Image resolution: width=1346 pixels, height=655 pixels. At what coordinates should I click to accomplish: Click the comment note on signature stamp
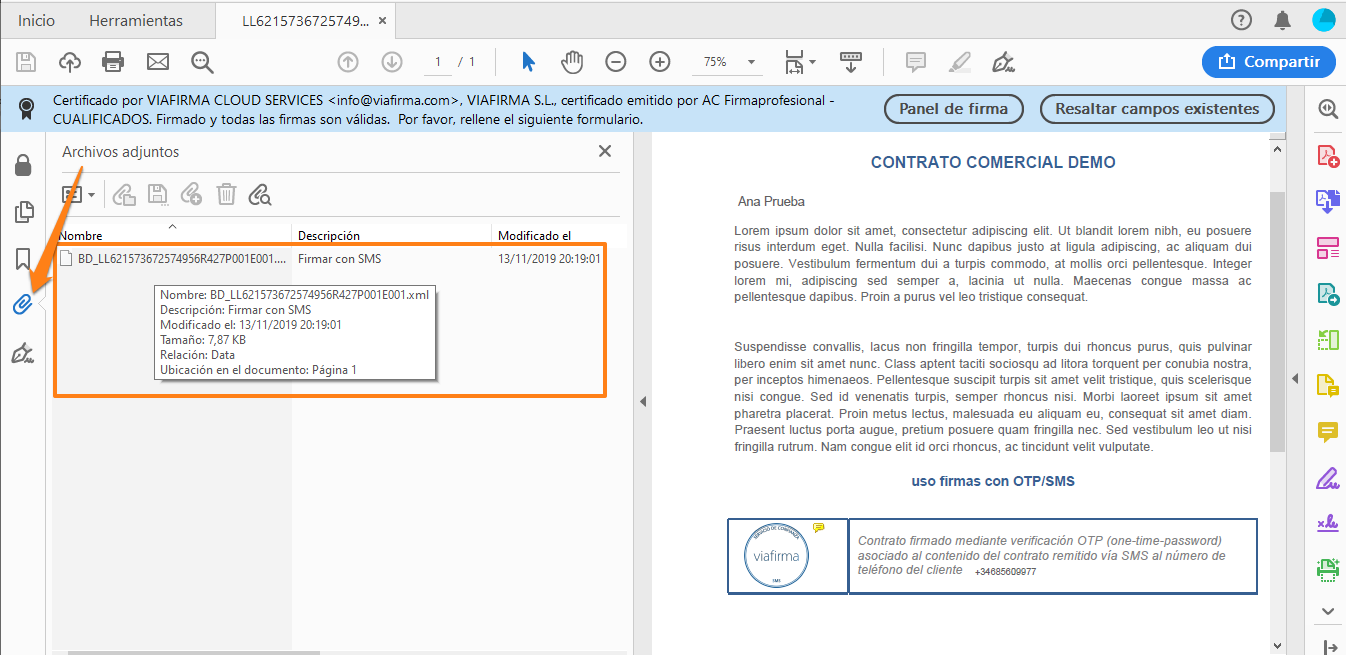click(x=819, y=527)
